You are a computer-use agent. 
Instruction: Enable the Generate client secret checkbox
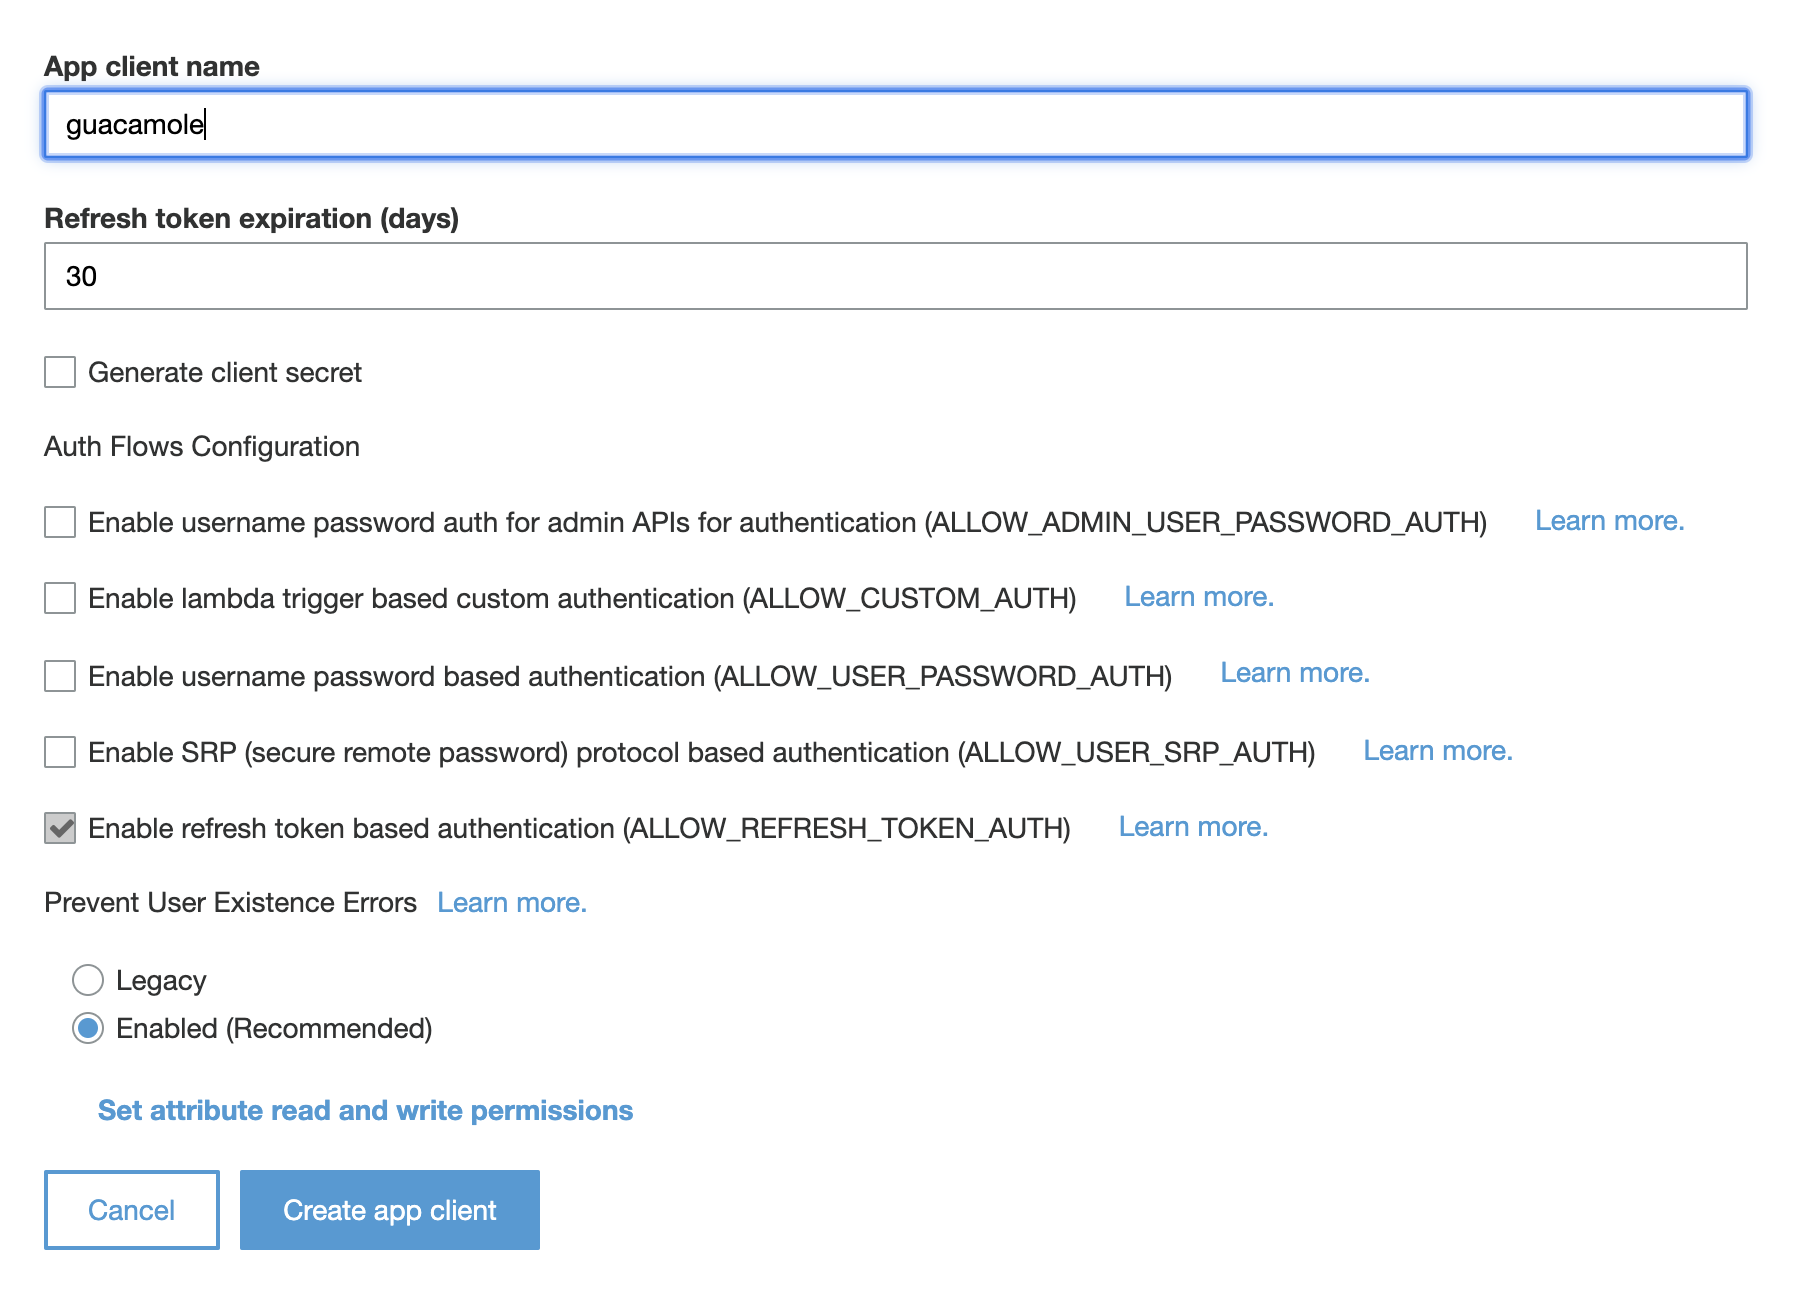[x=60, y=372]
